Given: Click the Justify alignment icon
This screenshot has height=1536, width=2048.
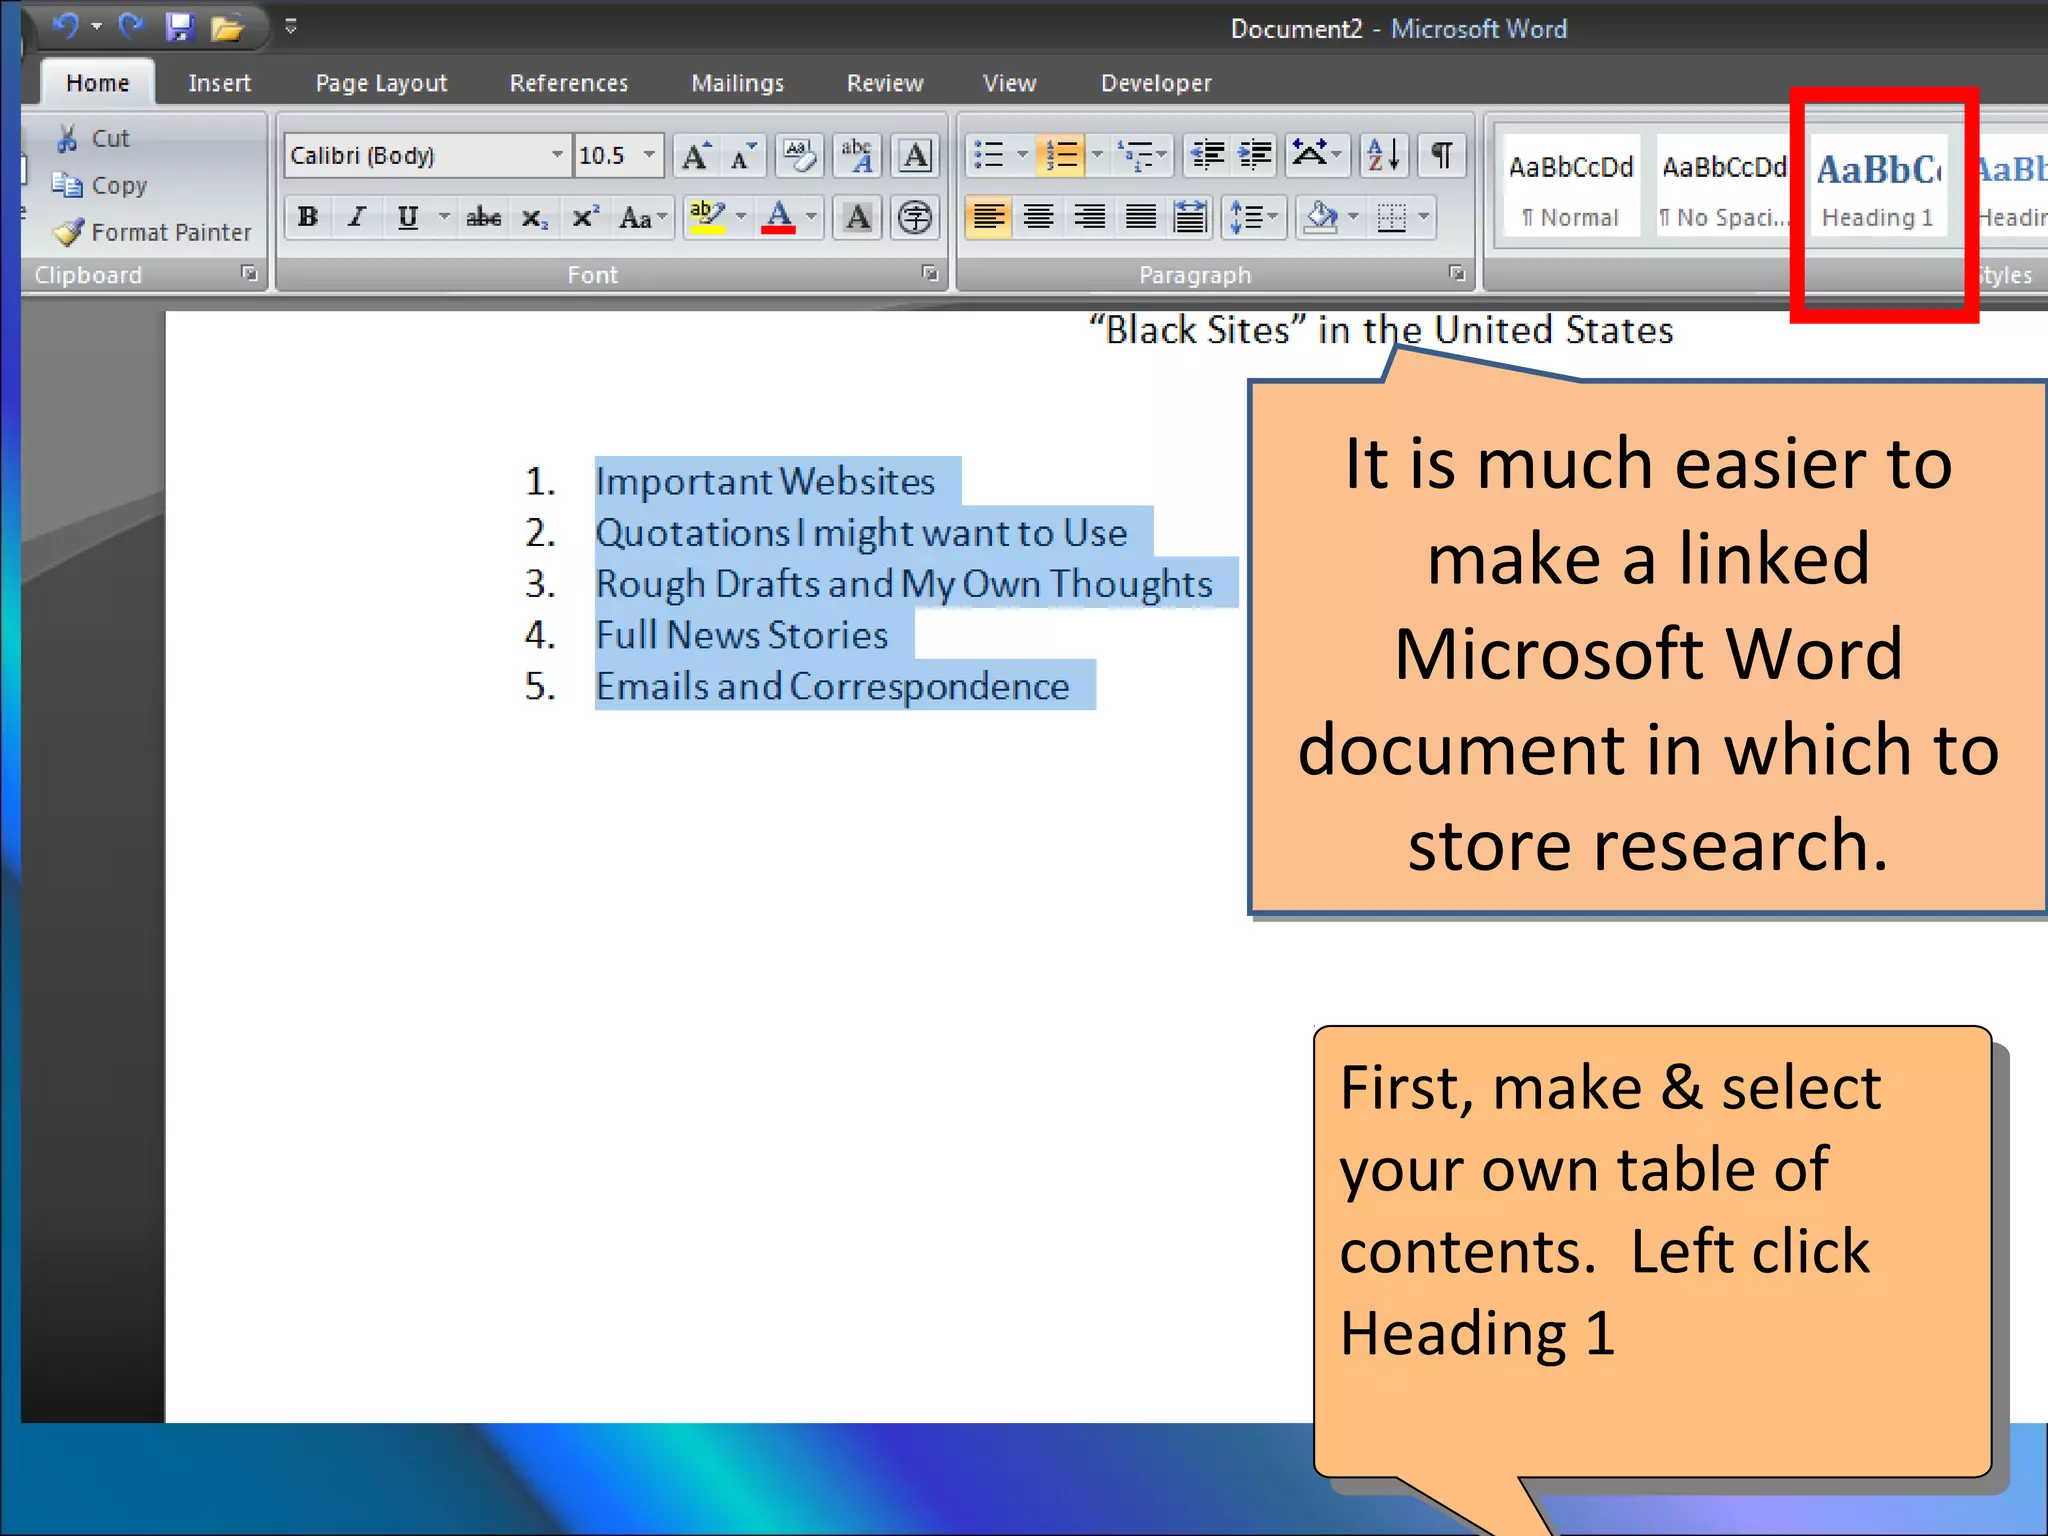Looking at the screenshot, I should tap(1140, 217).
